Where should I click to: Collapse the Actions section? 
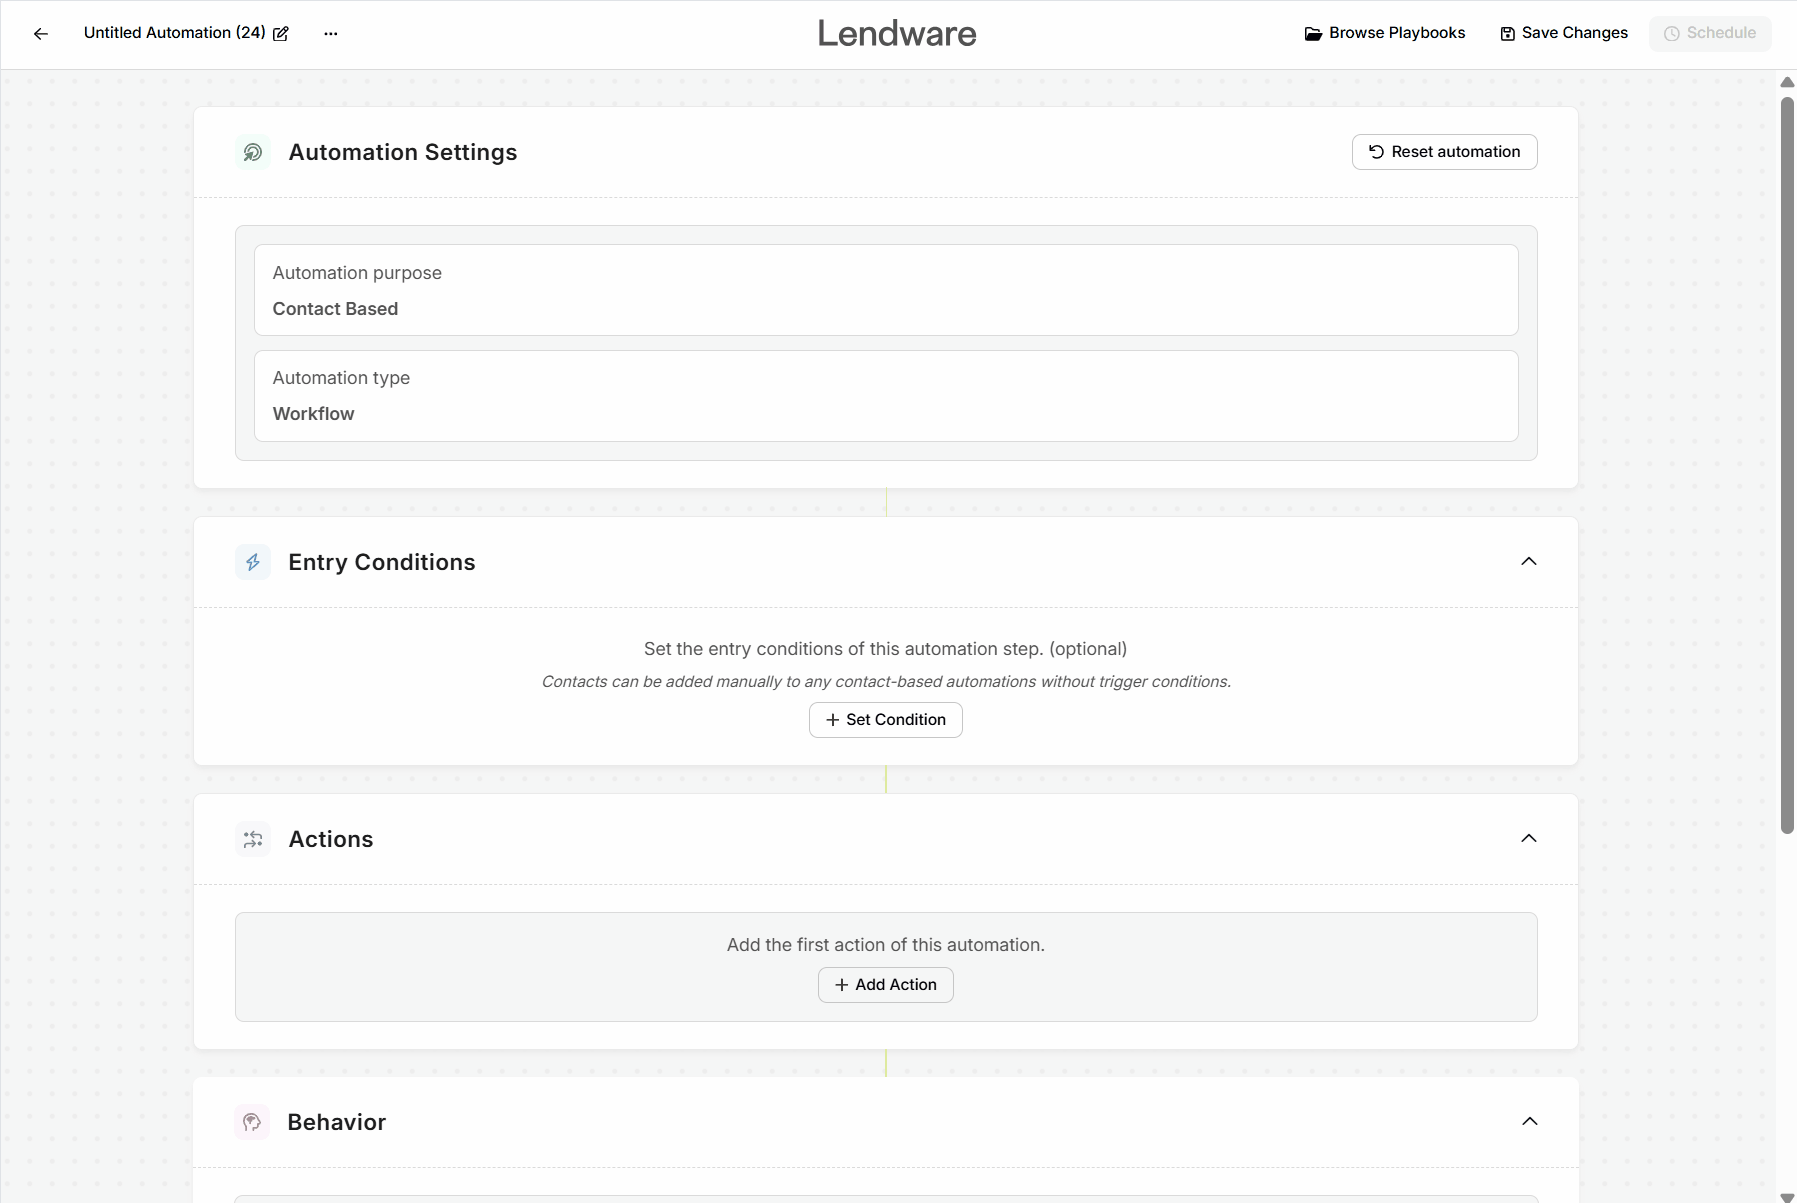pyautogui.click(x=1528, y=838)
